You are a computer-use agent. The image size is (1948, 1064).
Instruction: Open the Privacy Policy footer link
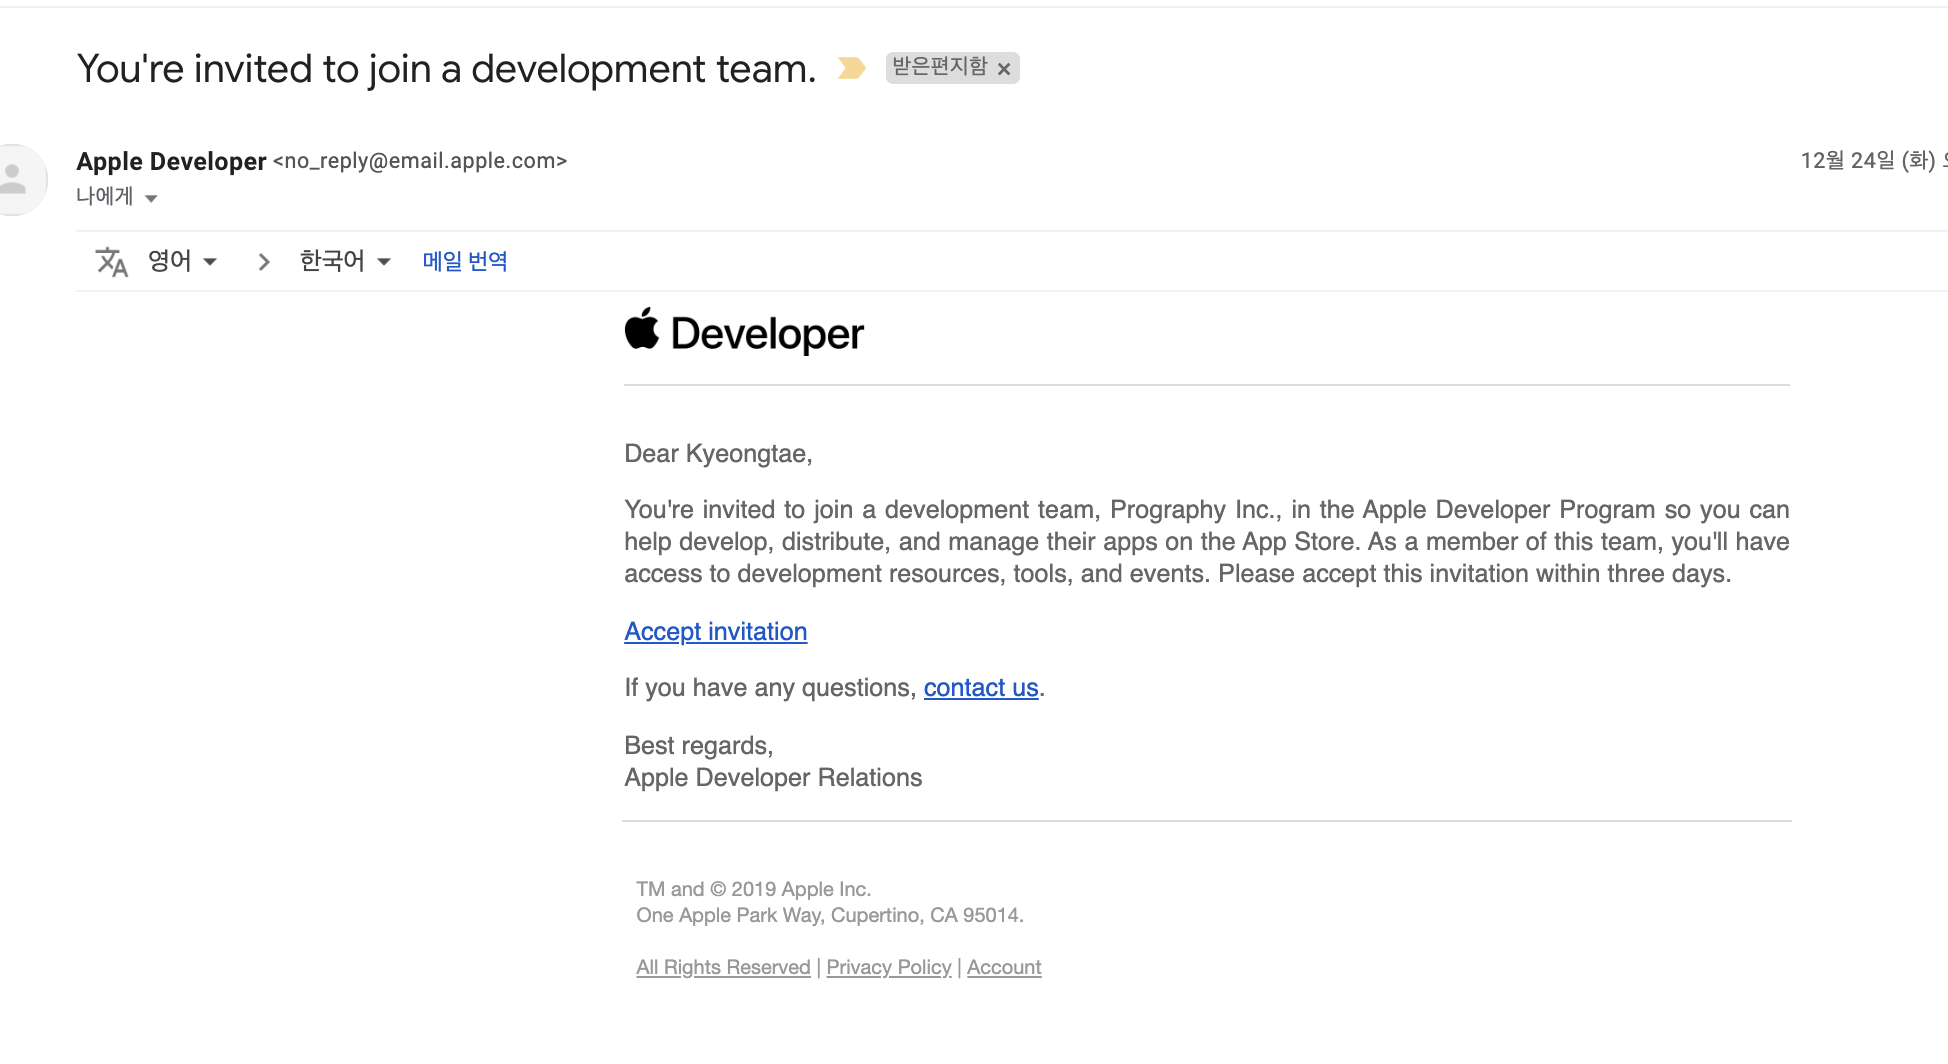[x=889, y=967]
